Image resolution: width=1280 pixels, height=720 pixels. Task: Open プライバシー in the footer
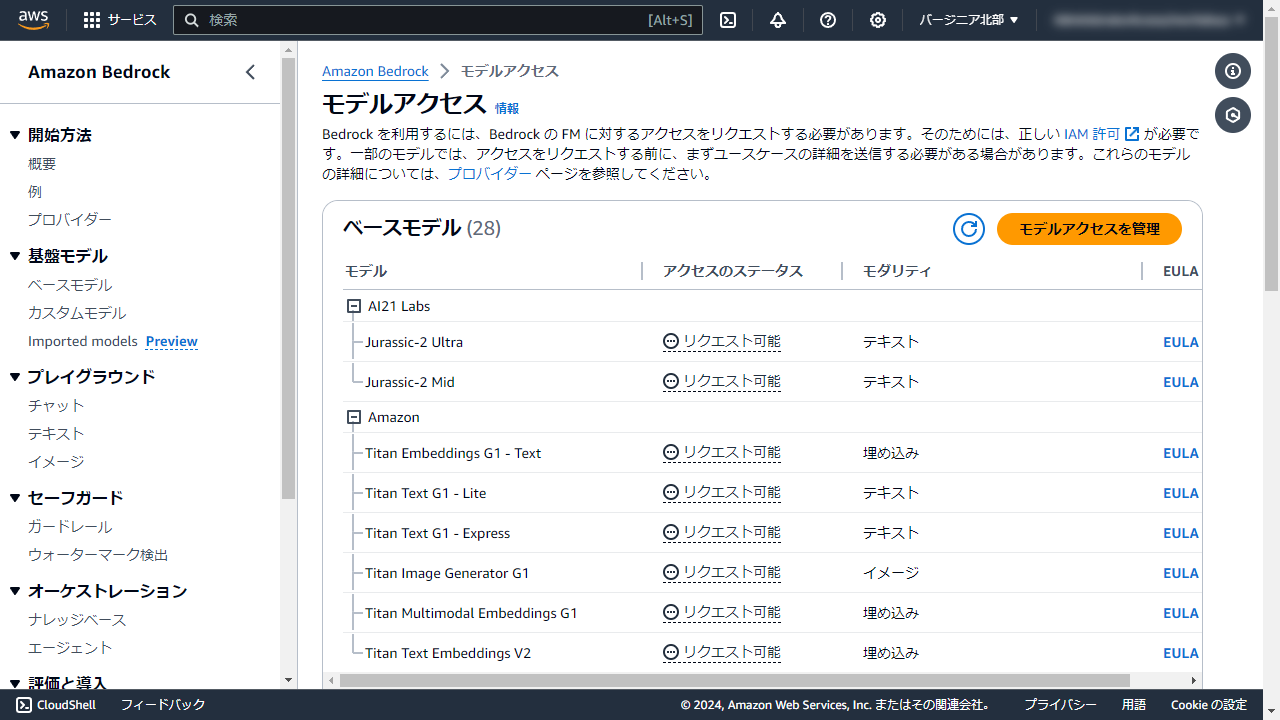[x=1060, y=705]
